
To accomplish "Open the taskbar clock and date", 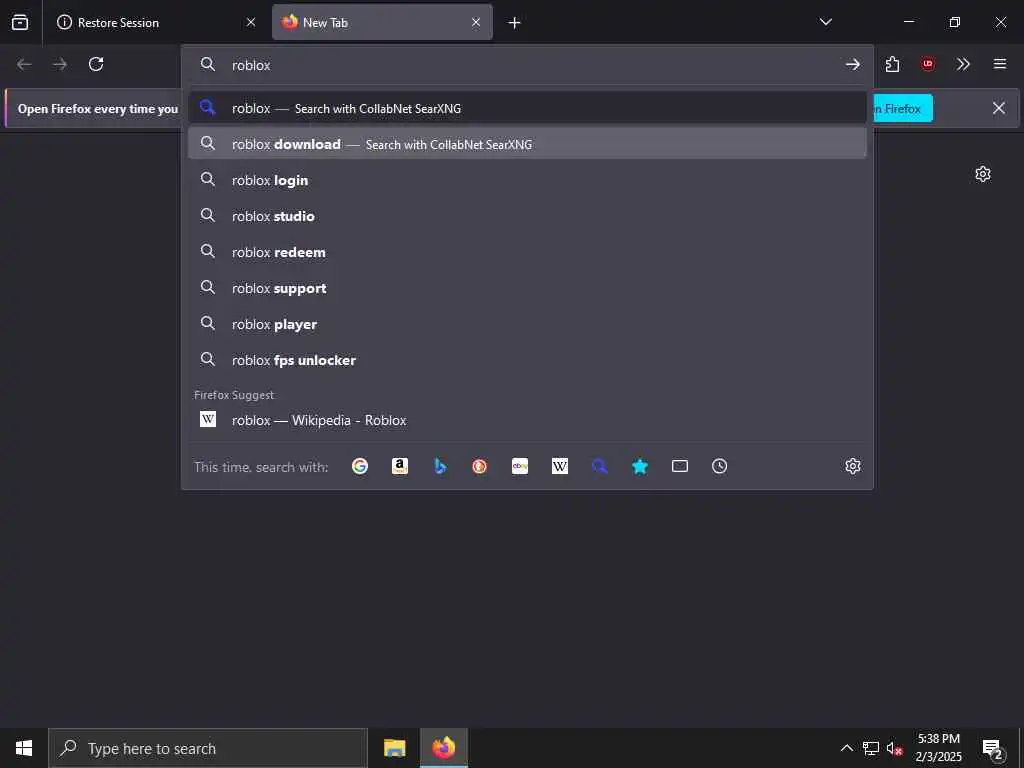I will [x=938, y=748].
